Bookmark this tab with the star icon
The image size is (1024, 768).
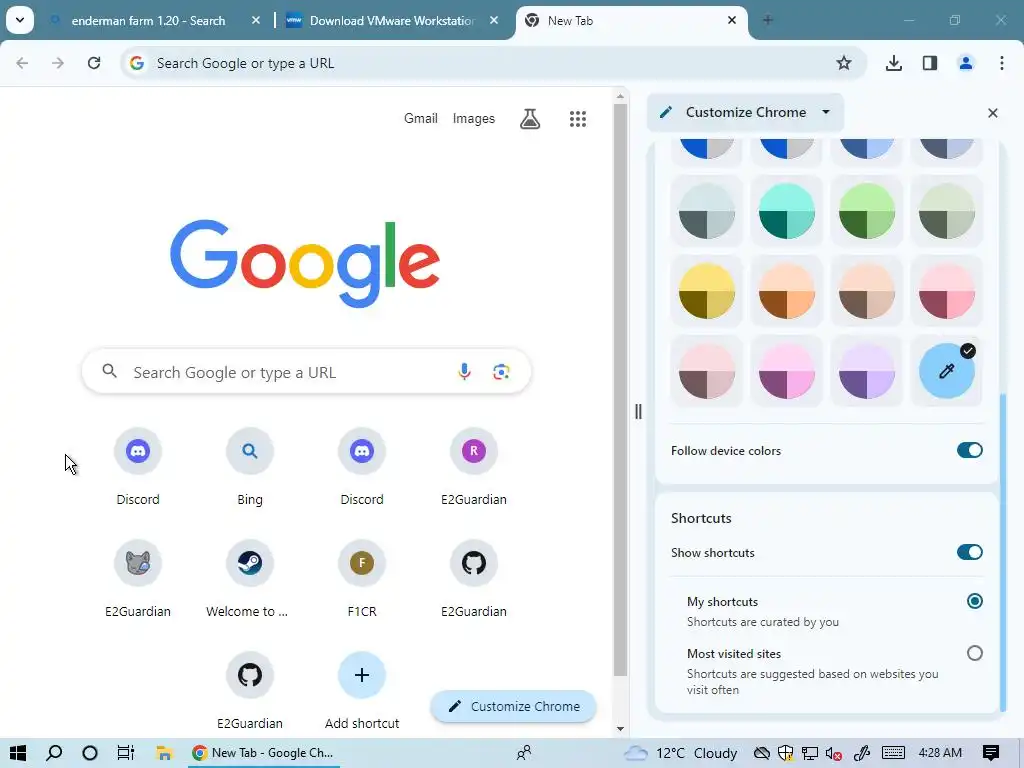coord(844,63)
